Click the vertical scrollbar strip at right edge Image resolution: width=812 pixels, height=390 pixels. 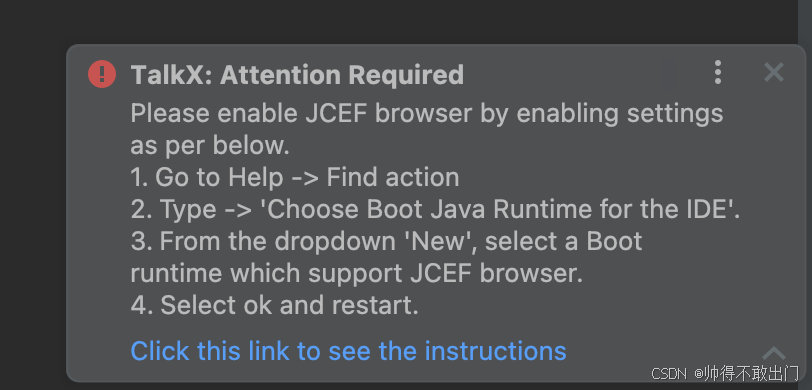click(x=805, y=195)
